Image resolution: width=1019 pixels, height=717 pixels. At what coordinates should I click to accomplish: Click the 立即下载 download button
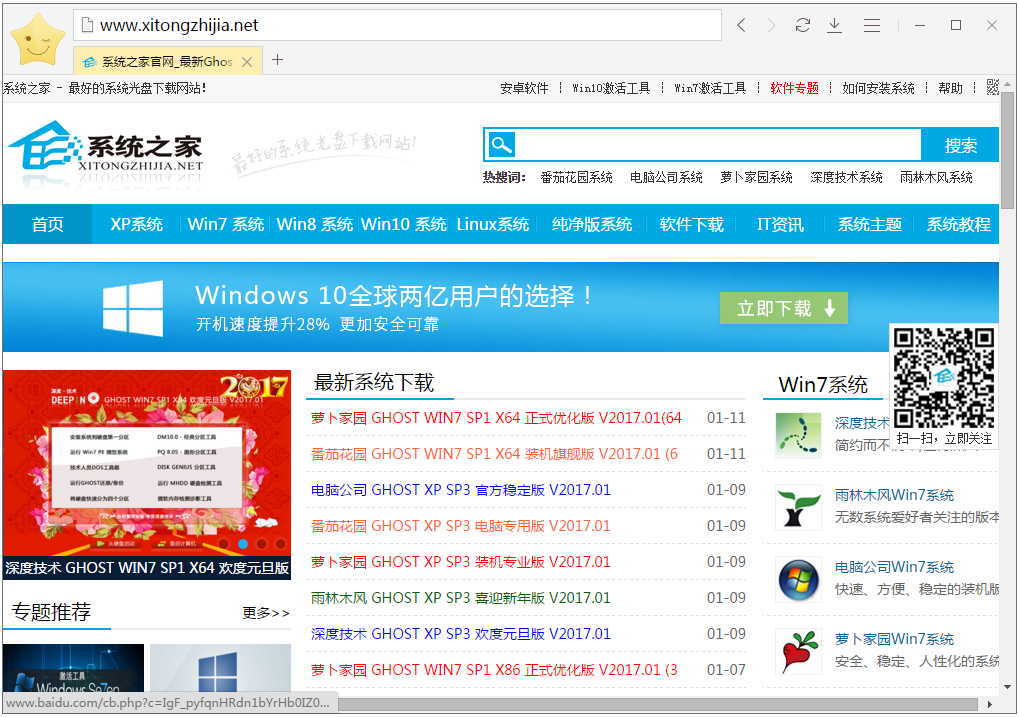tap(783, 308)
